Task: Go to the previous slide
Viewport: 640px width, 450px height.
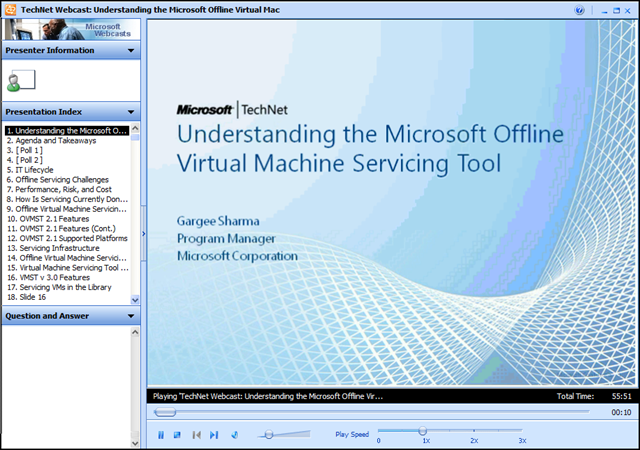Action: pos(197,435)
